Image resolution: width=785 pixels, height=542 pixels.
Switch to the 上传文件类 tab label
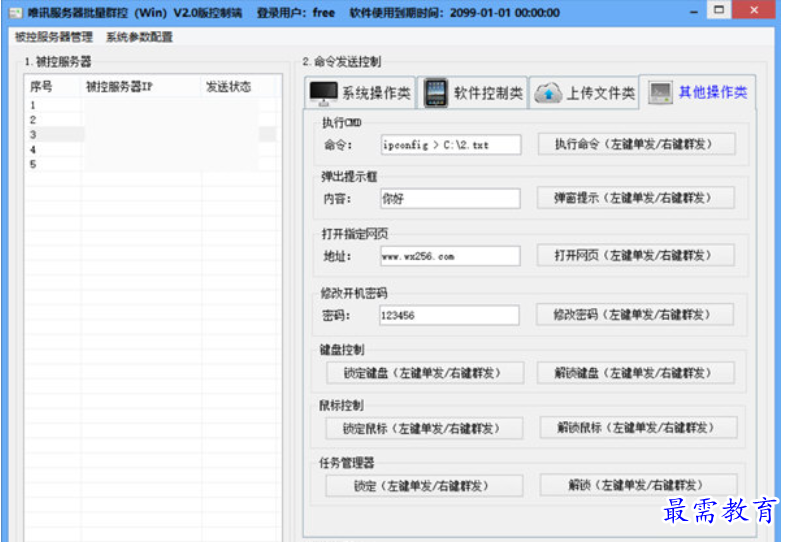click(x=600, y=93)
